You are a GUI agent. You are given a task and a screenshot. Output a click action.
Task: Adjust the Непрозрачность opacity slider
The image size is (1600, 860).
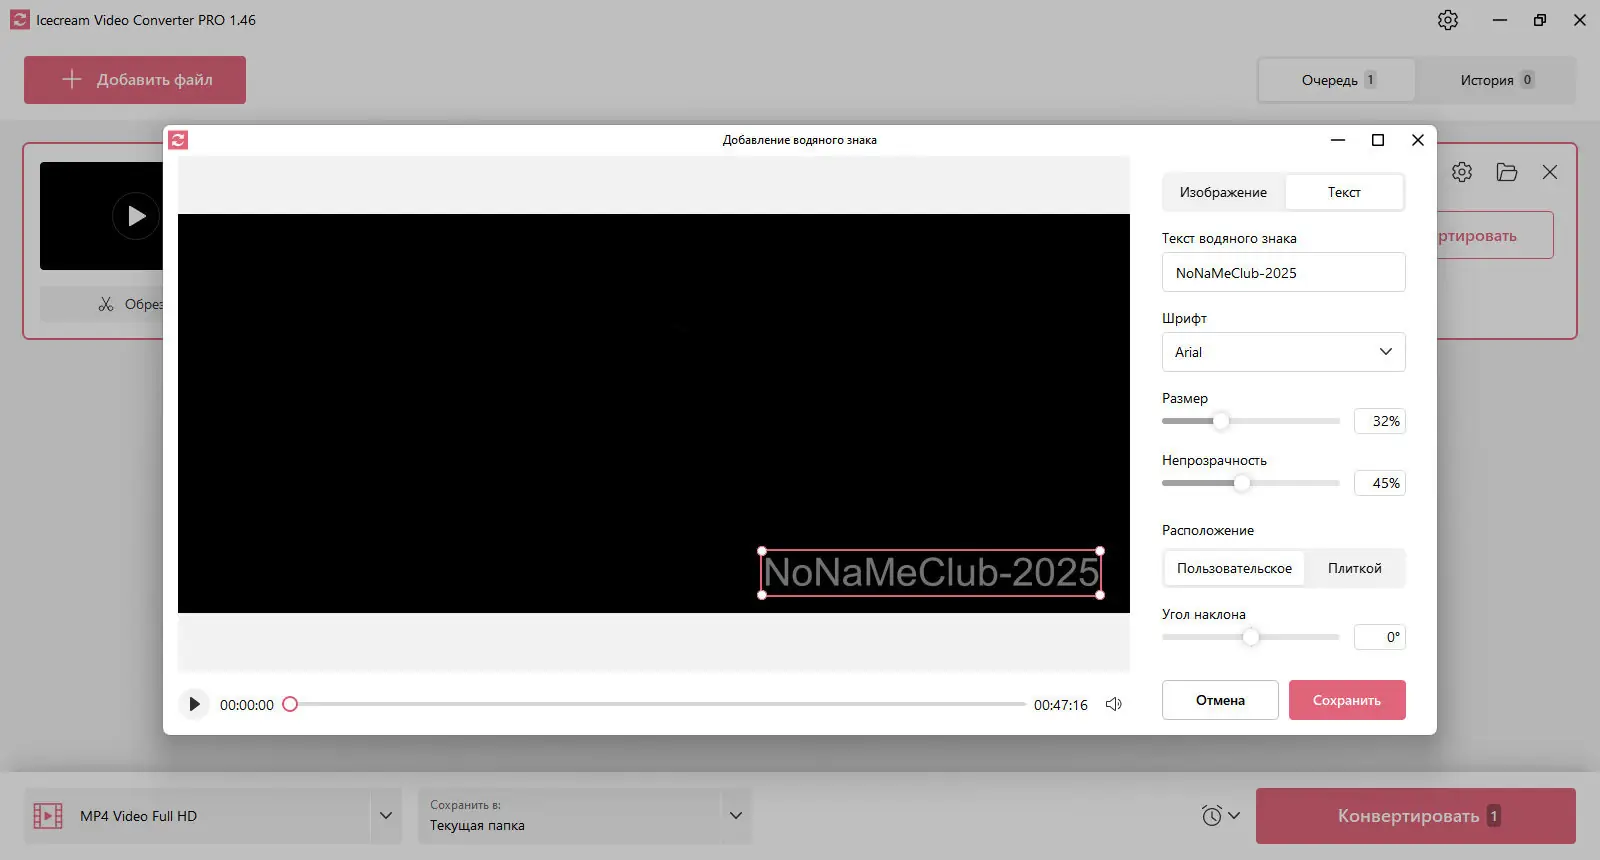coord(1242,483)
